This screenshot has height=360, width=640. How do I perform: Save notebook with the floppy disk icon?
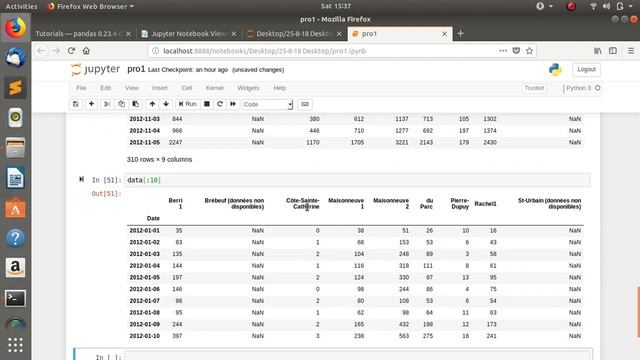(76, 104)
